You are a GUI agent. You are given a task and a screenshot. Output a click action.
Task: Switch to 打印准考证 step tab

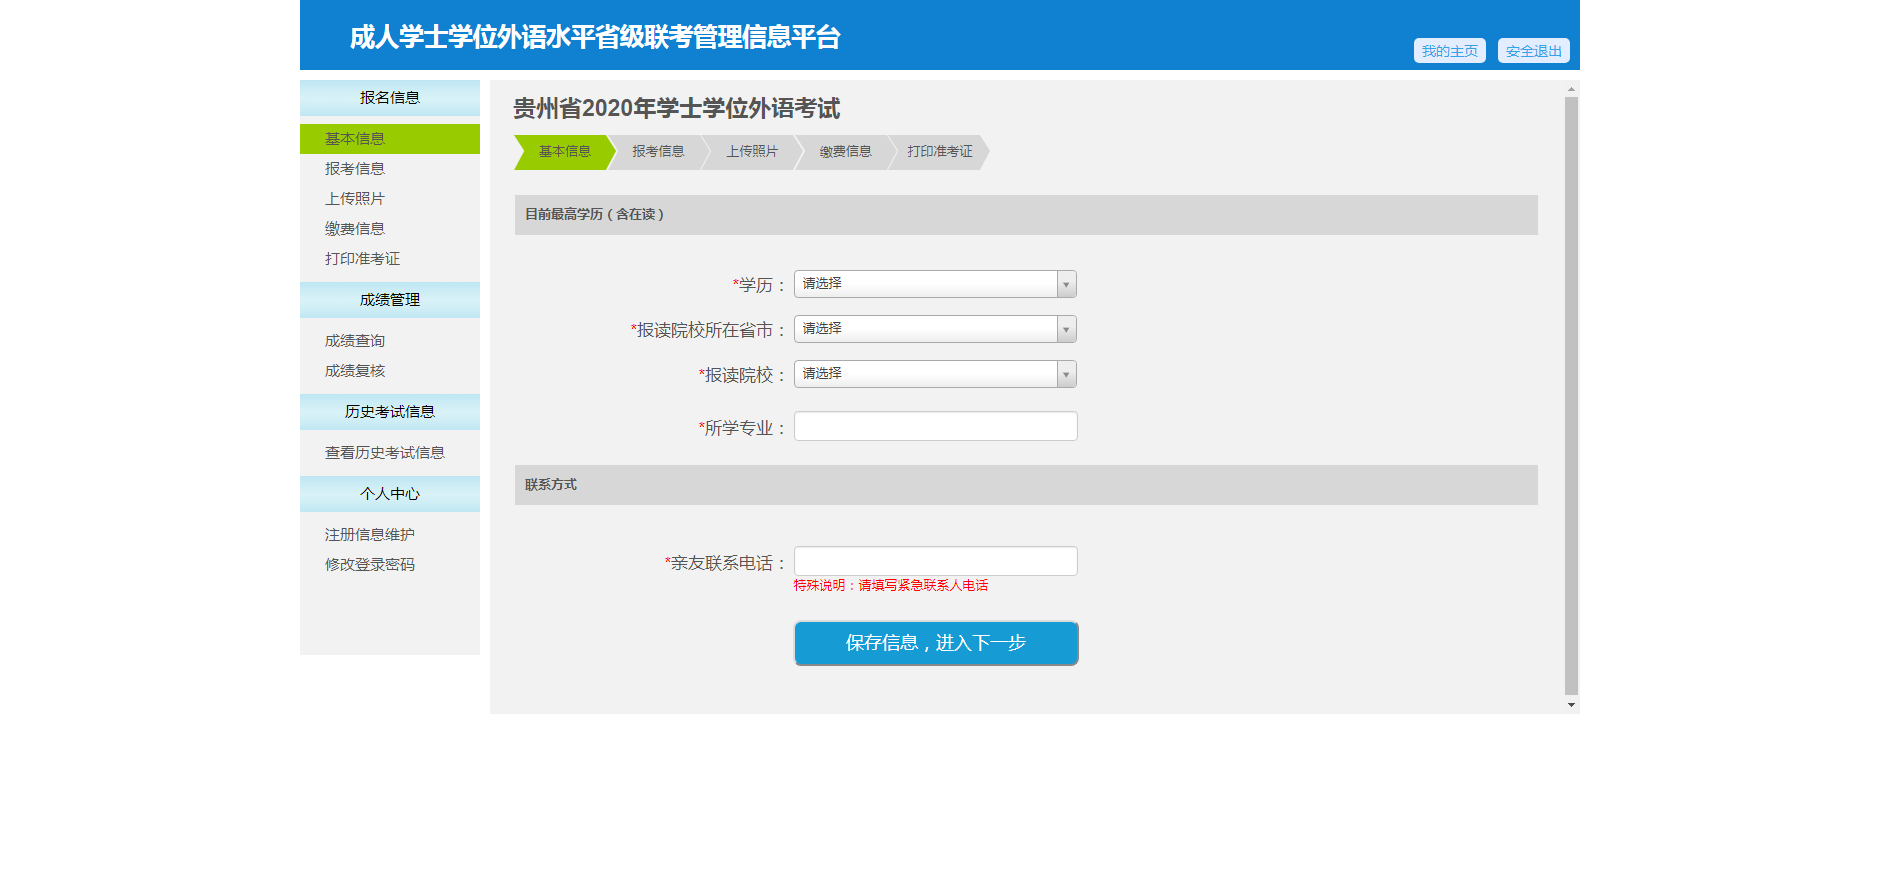tap(939, 152)
